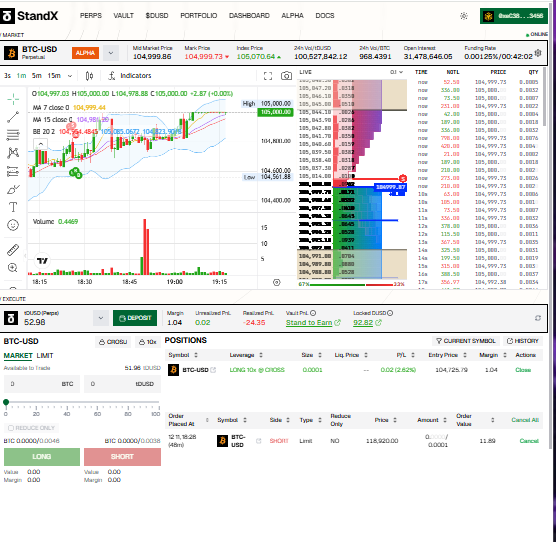
Task: Select the crosshair cursor tool
Action: click(x=13, y=99)
